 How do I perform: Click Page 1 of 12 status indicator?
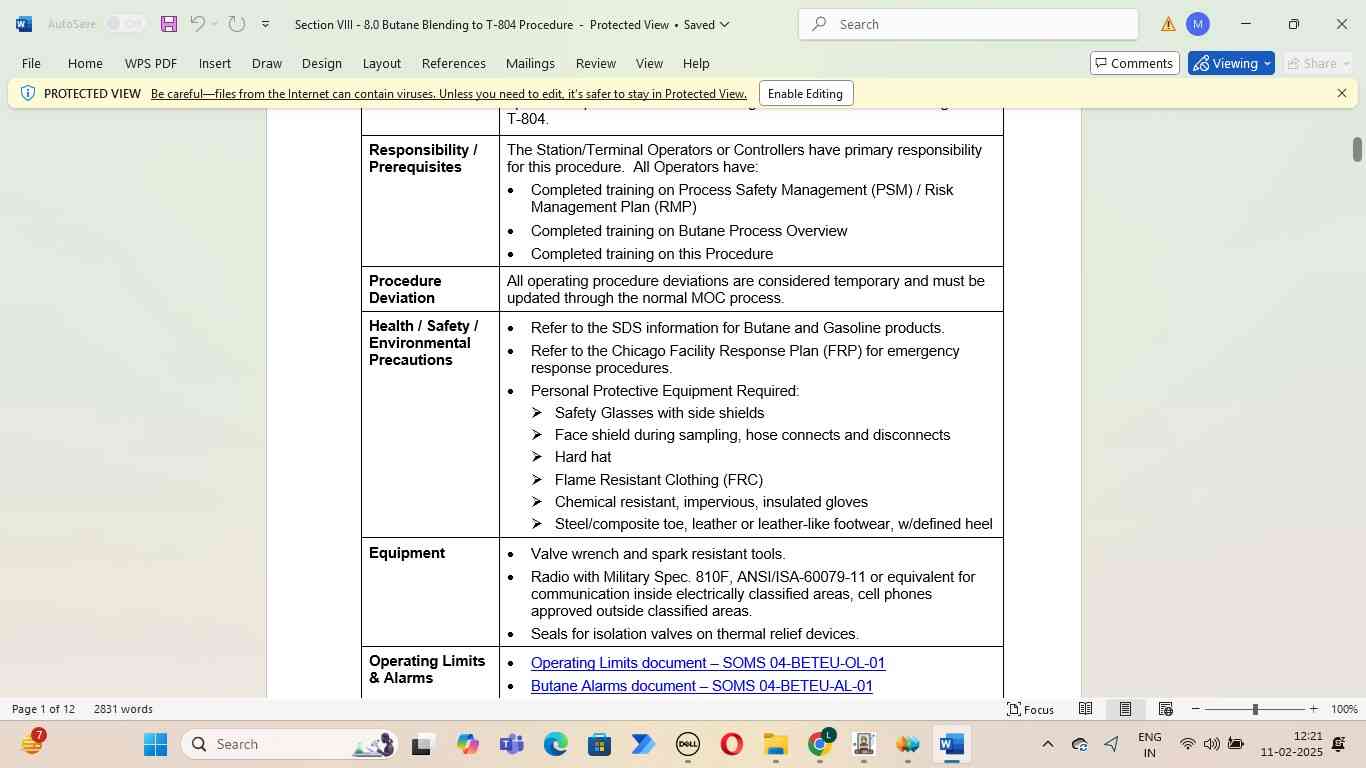44,709
